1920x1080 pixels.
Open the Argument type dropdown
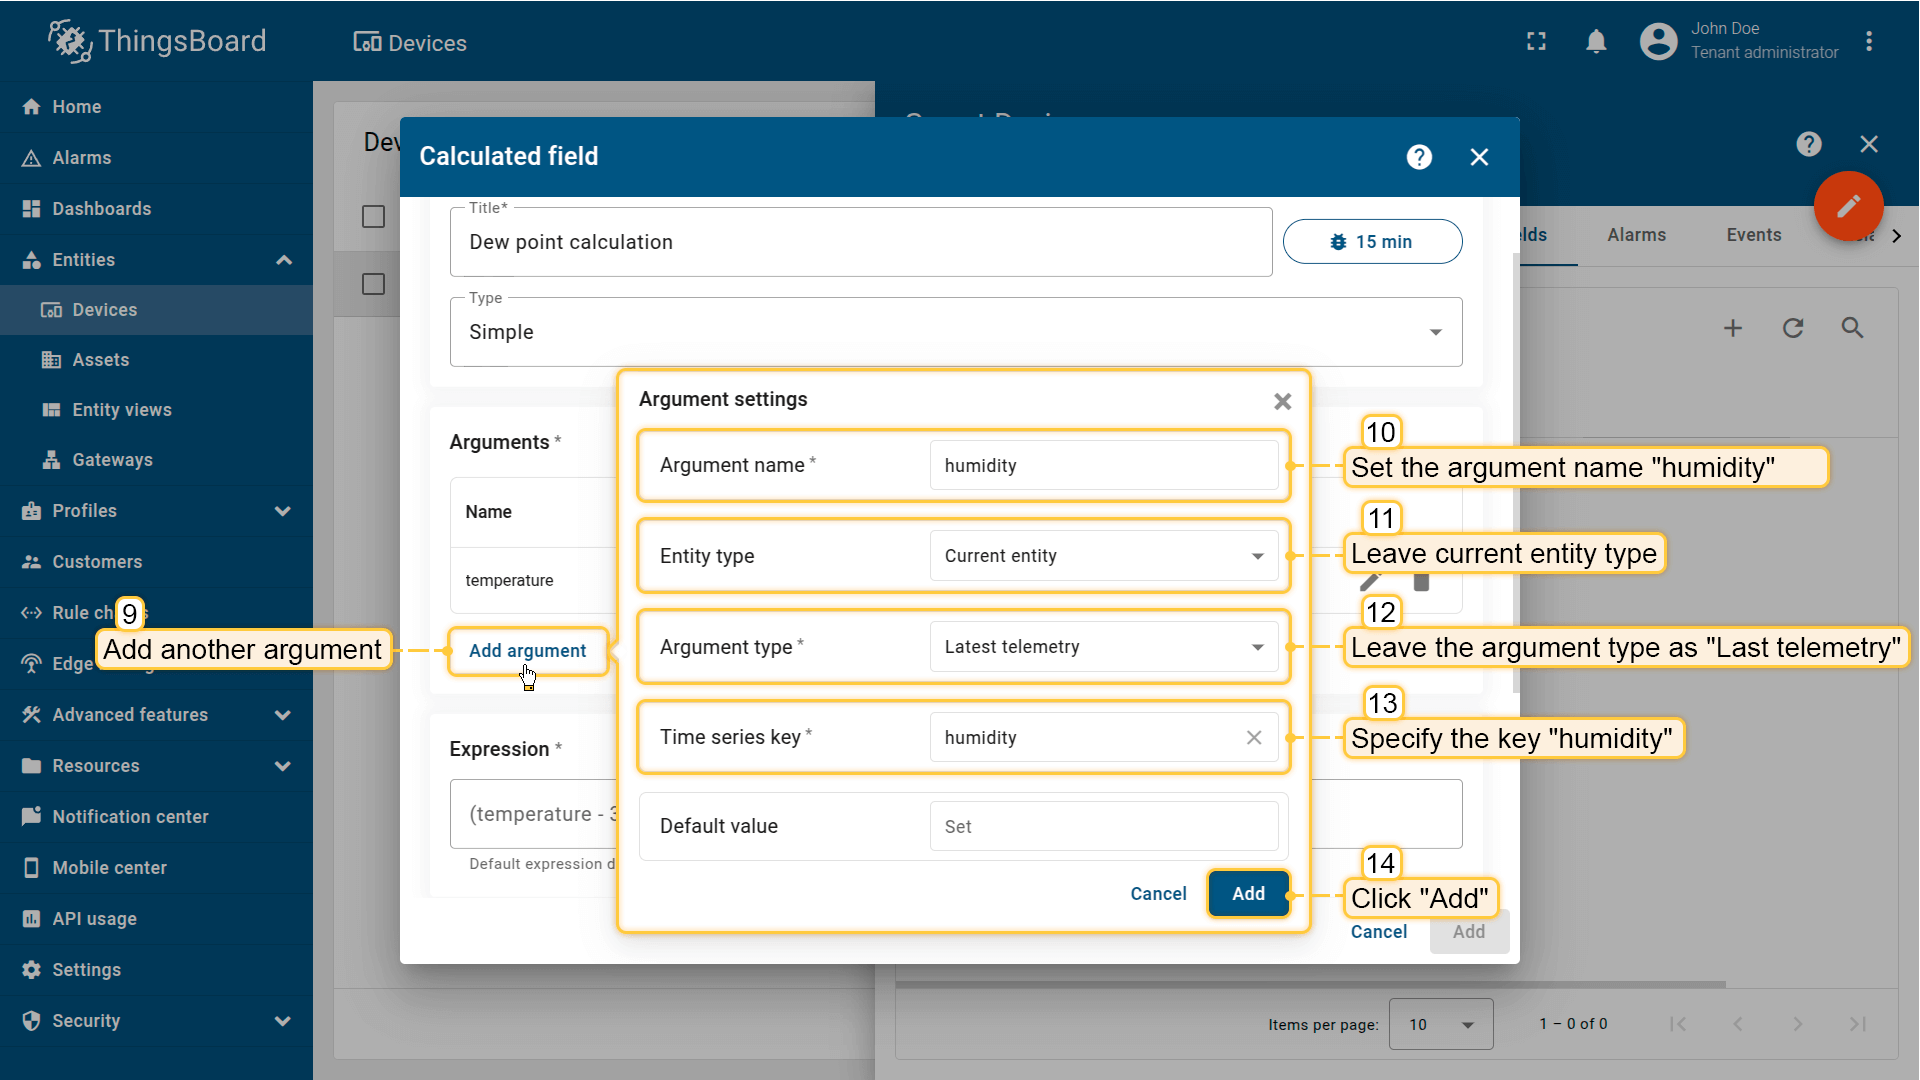(1104, 647)
